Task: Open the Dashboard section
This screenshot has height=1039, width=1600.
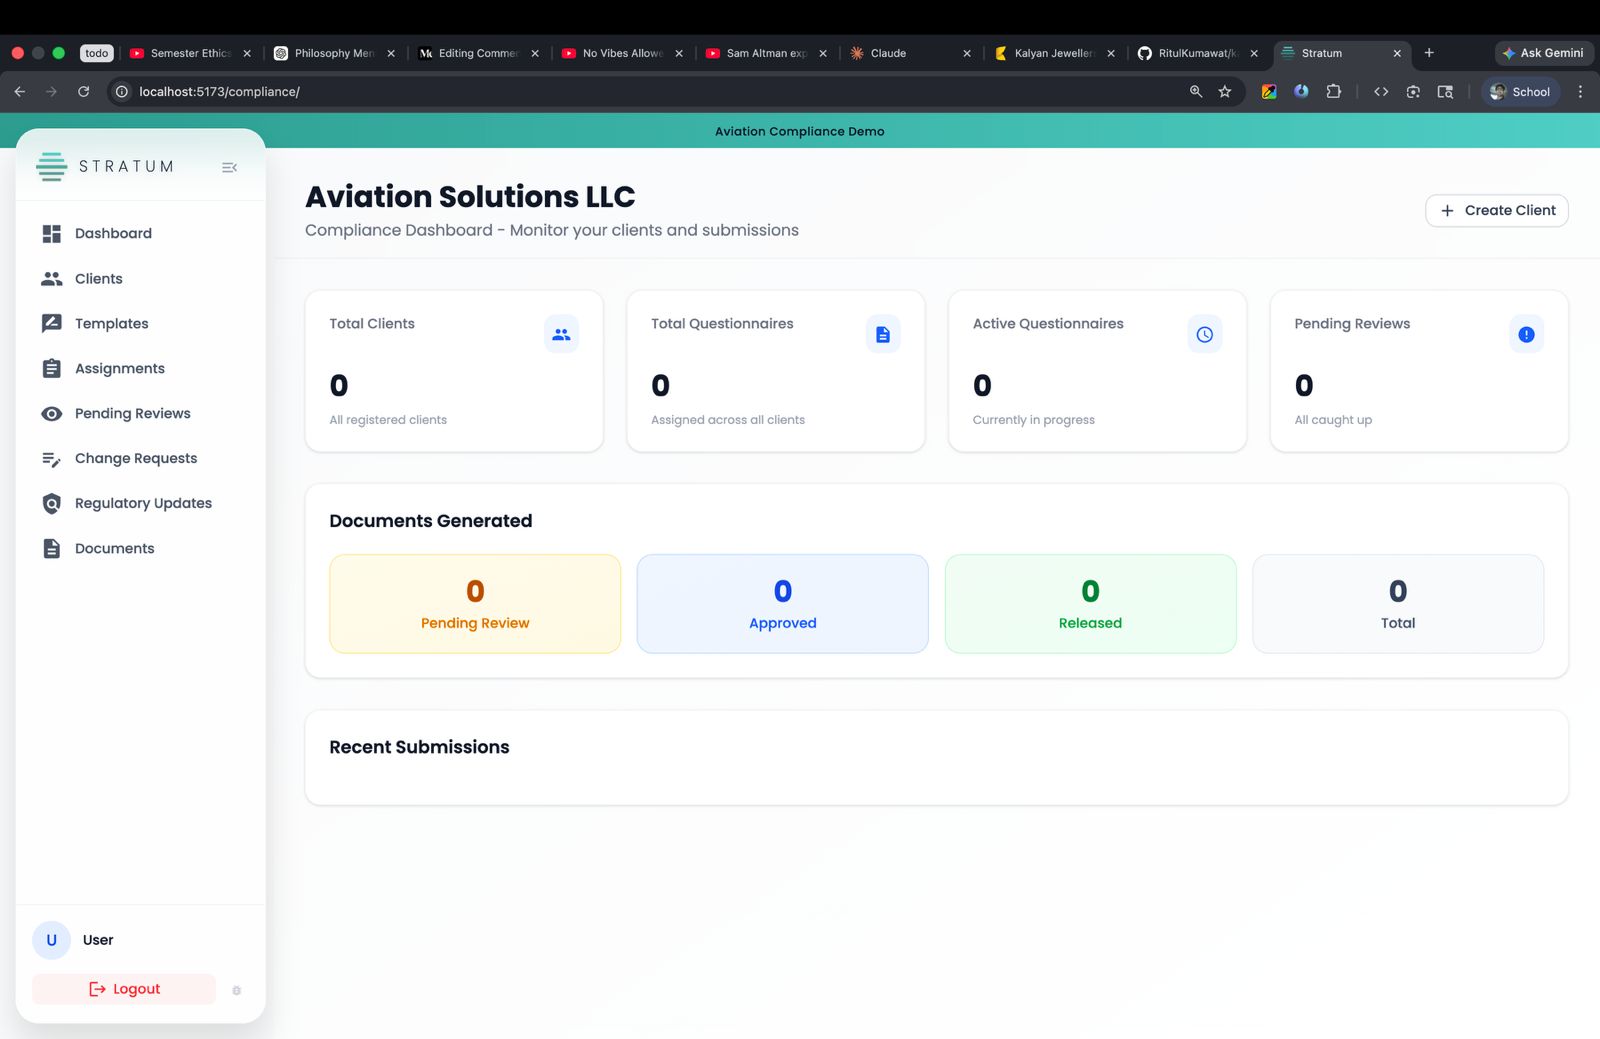Action: [x=113, y=233]
